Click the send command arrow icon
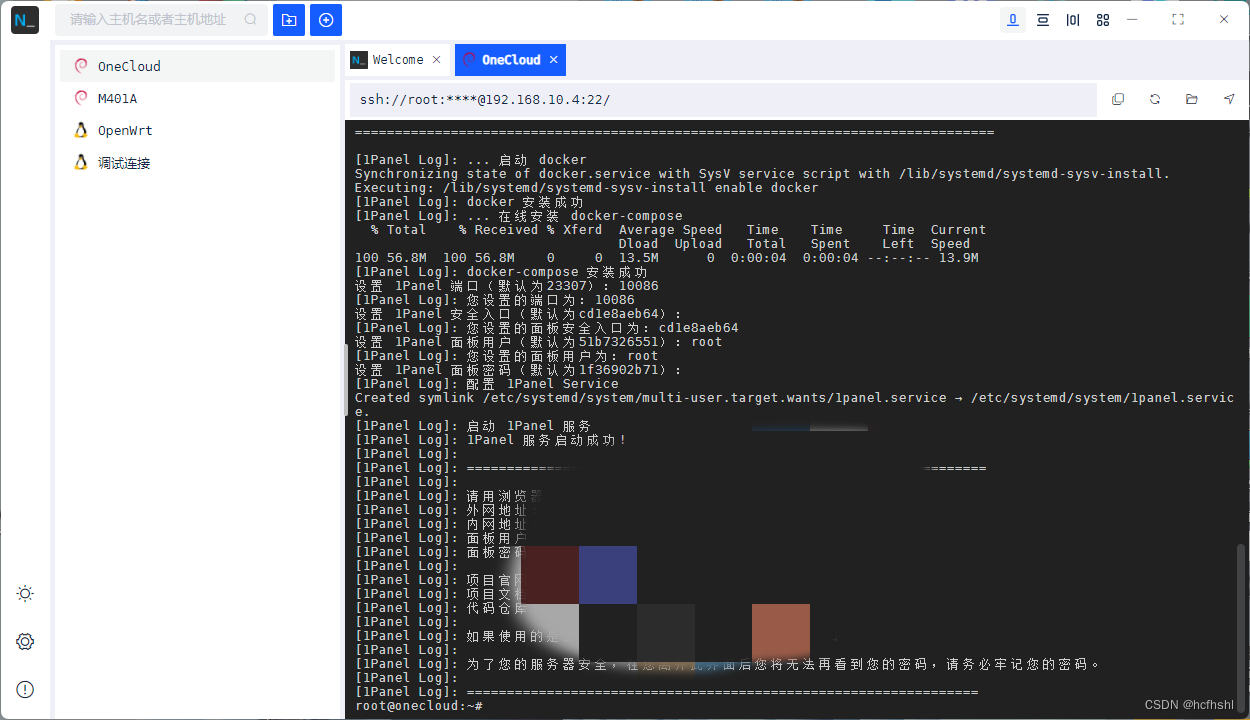 click(x=1229, y=99)
